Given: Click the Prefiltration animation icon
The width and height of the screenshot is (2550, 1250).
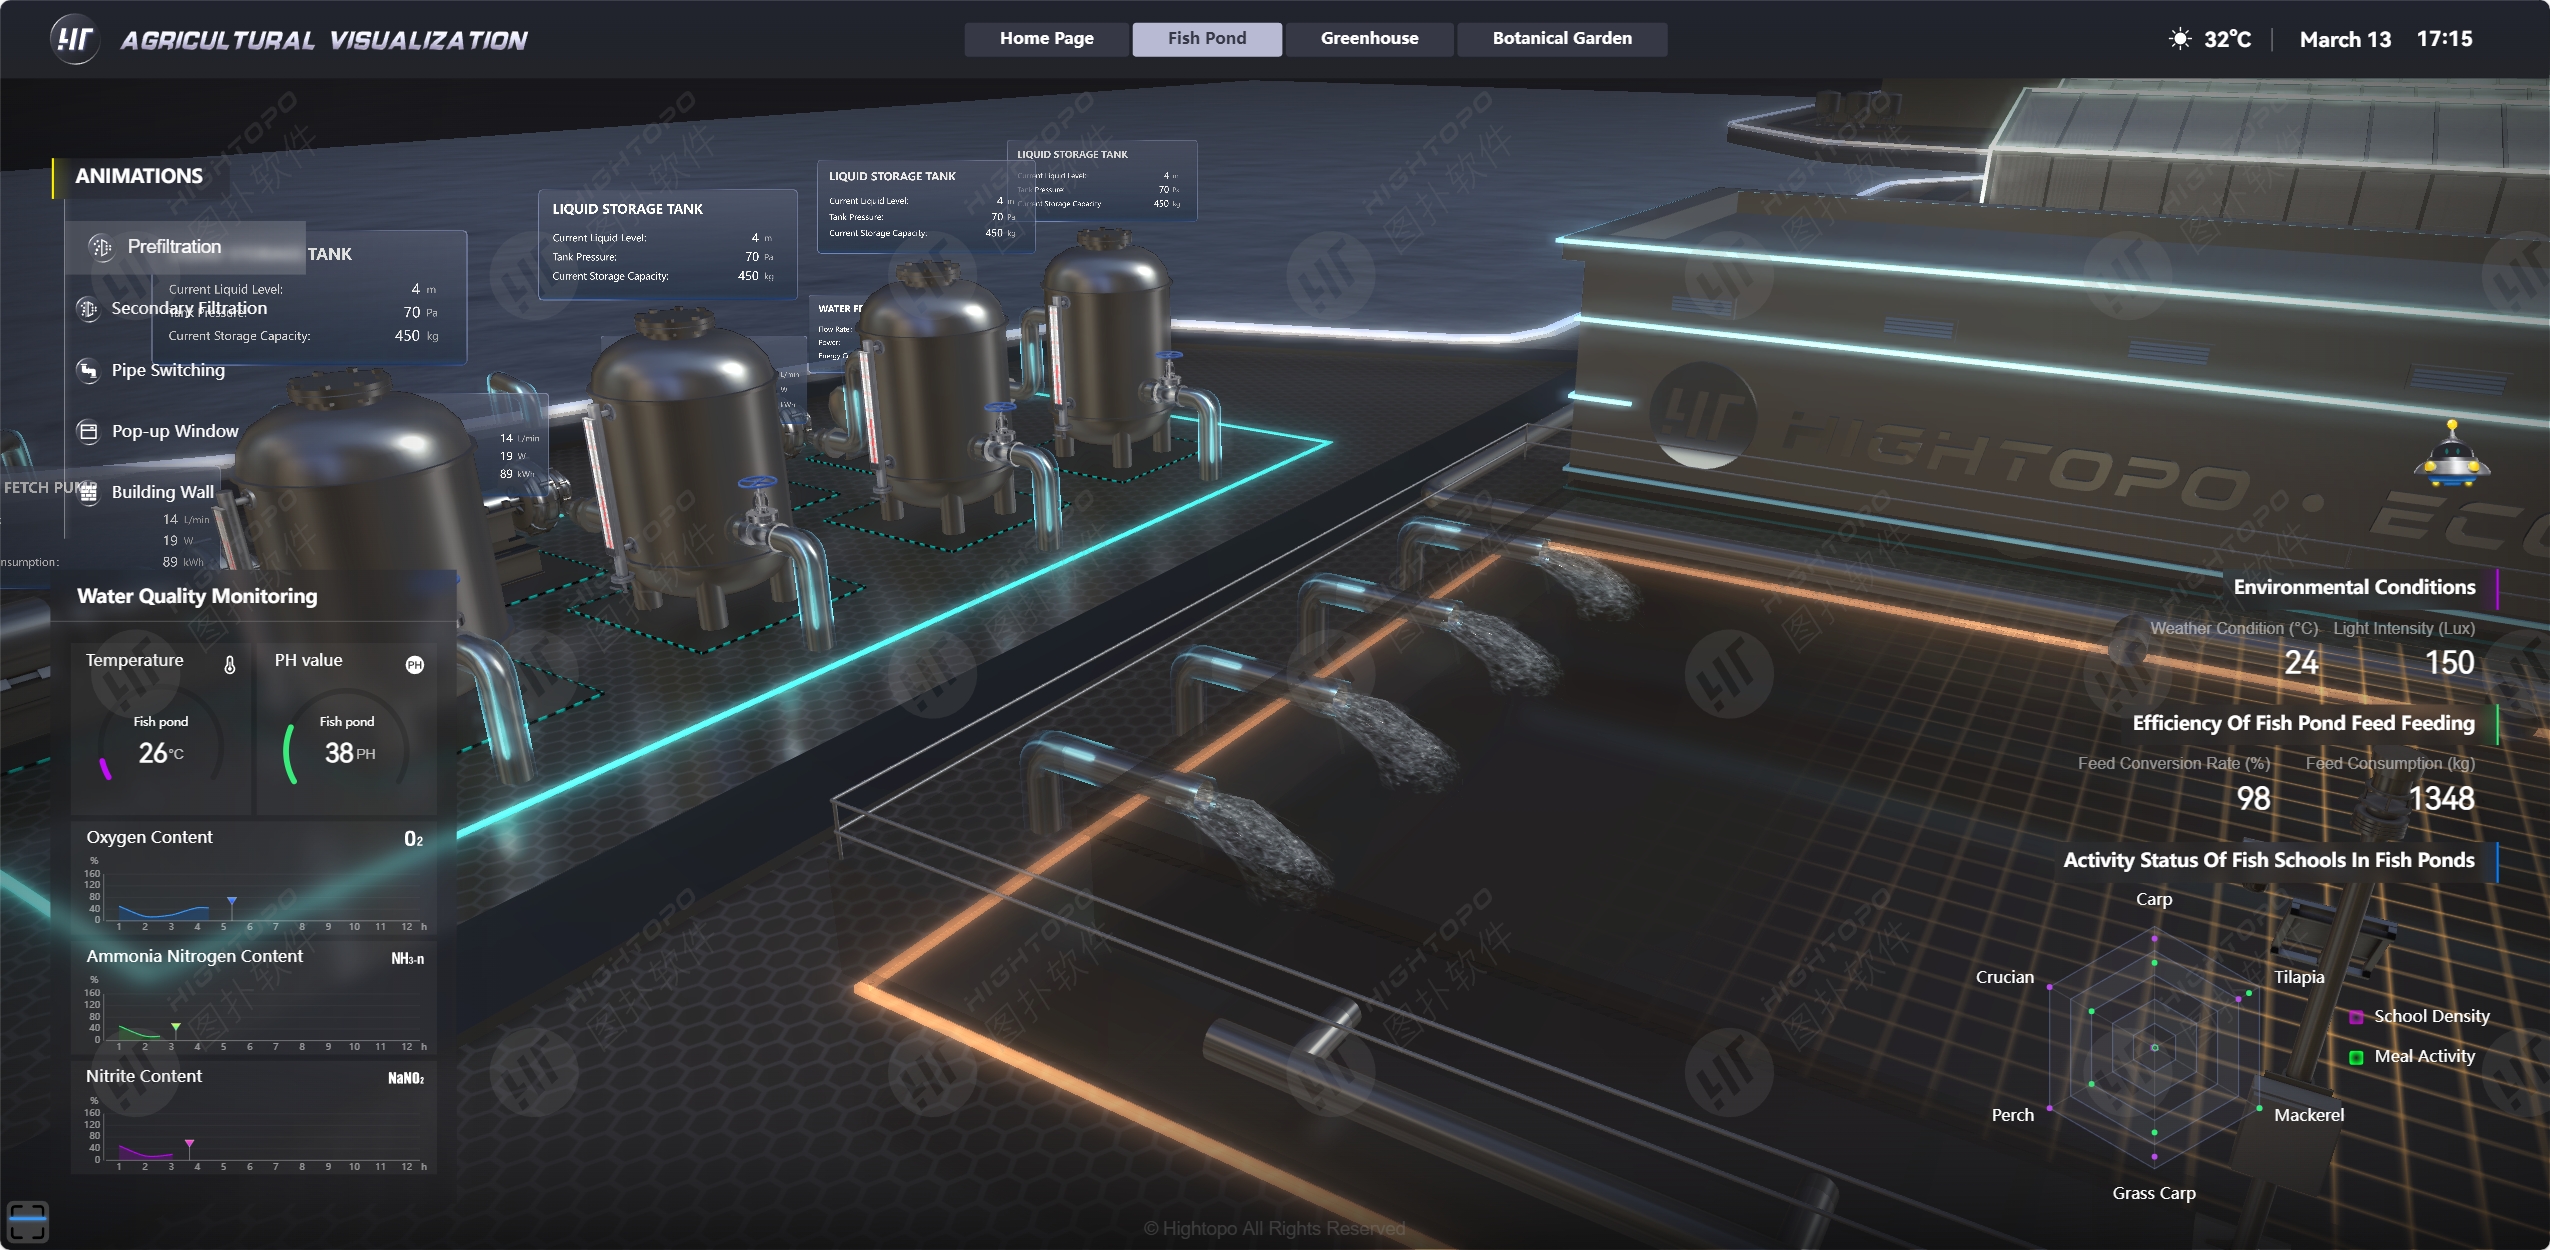Looking at the screenshot, I should (x=101, y=247).
